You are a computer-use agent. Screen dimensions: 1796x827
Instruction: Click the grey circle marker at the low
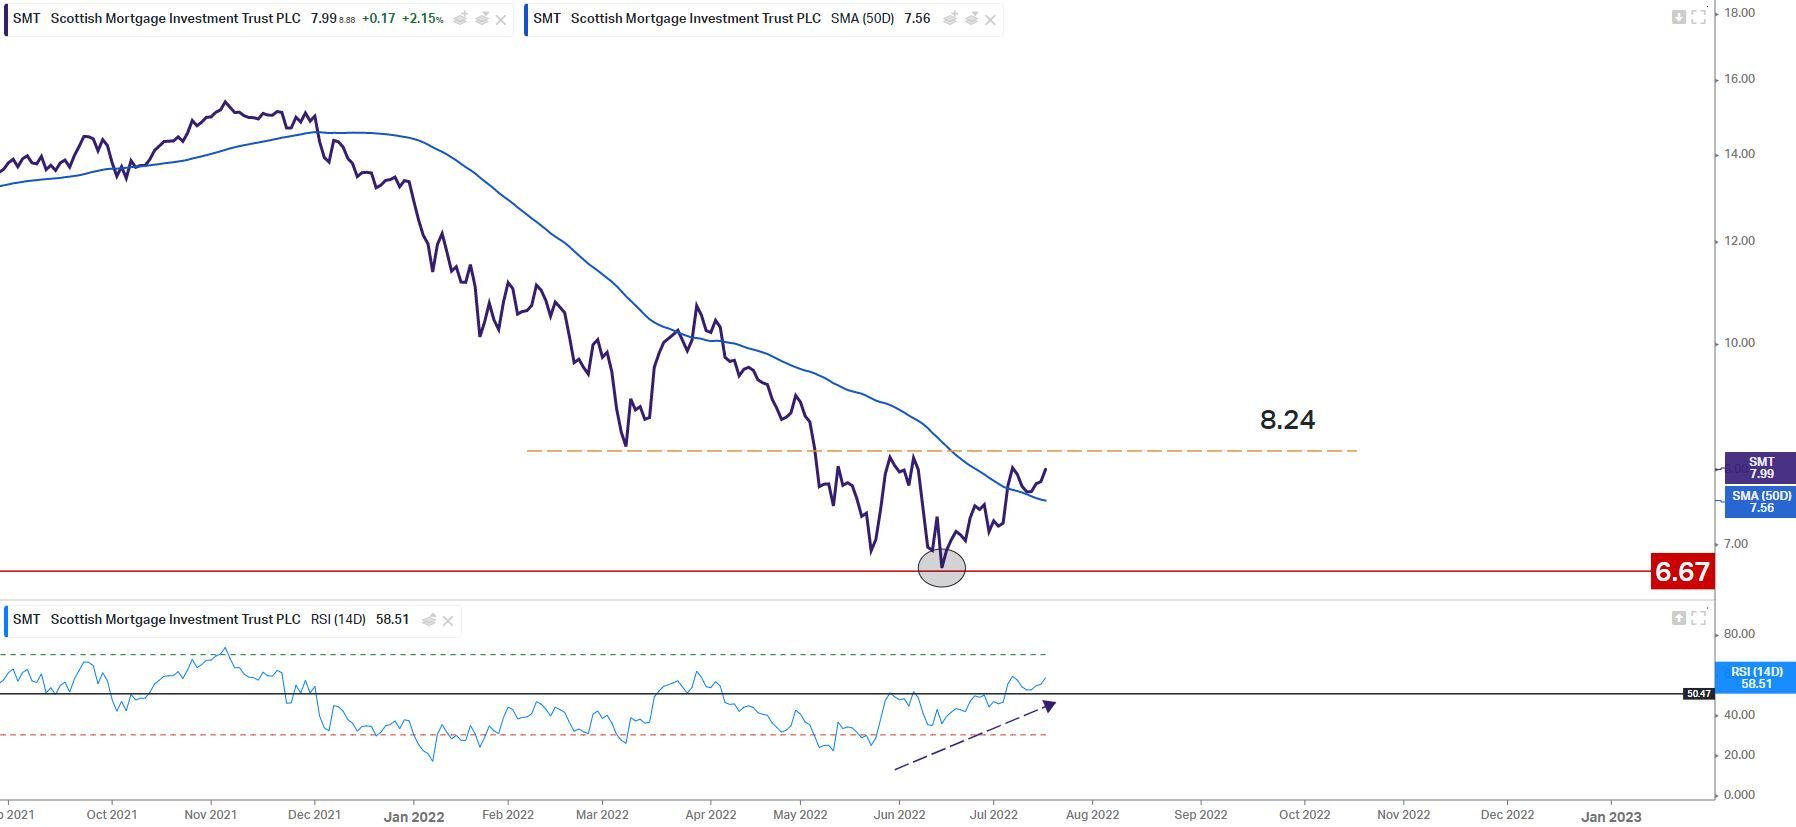pyautogui.click(x=942, y=567)
